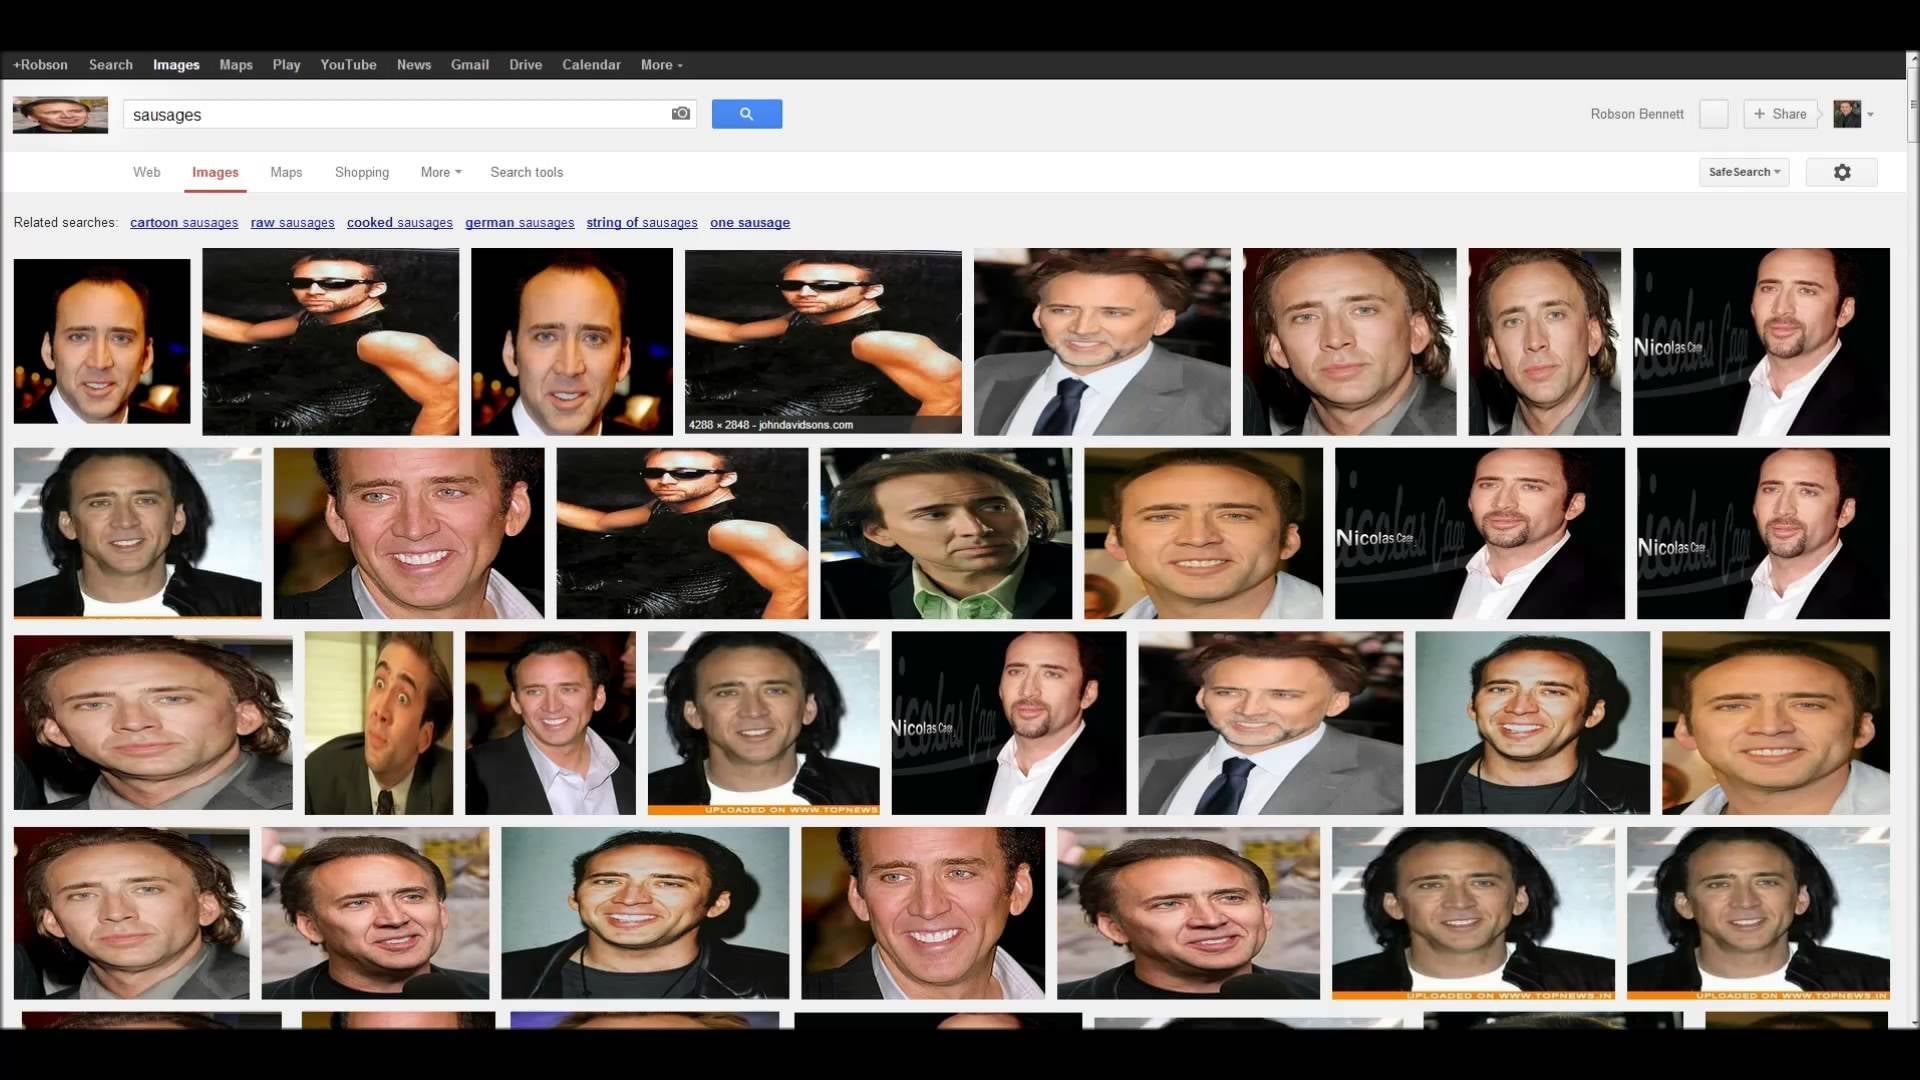Open Search tools option
Image resolution: width=1920 pixels, height=1080 pixels.
(x=526, y=172)
